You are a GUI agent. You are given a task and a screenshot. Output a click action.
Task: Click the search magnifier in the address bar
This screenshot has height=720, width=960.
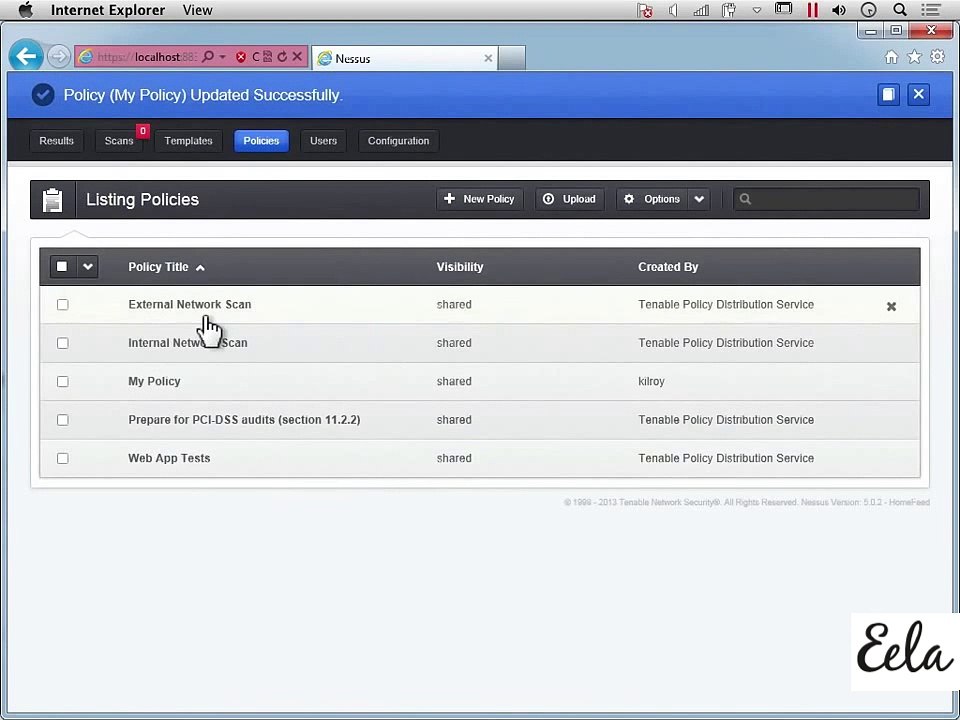tap(208, 56)
